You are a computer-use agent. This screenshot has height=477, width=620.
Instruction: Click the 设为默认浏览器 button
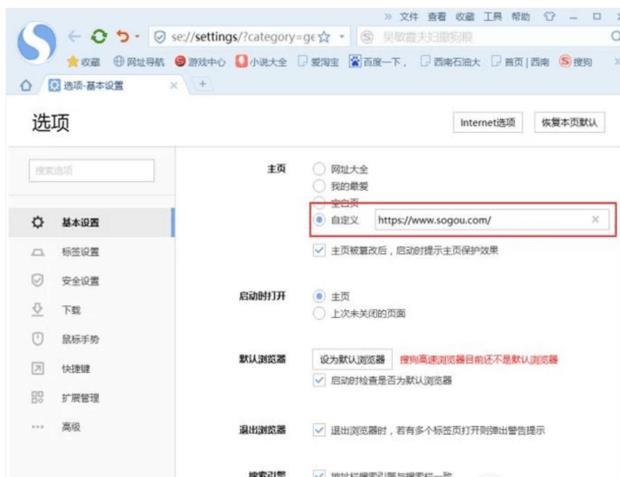click(352, 359)
